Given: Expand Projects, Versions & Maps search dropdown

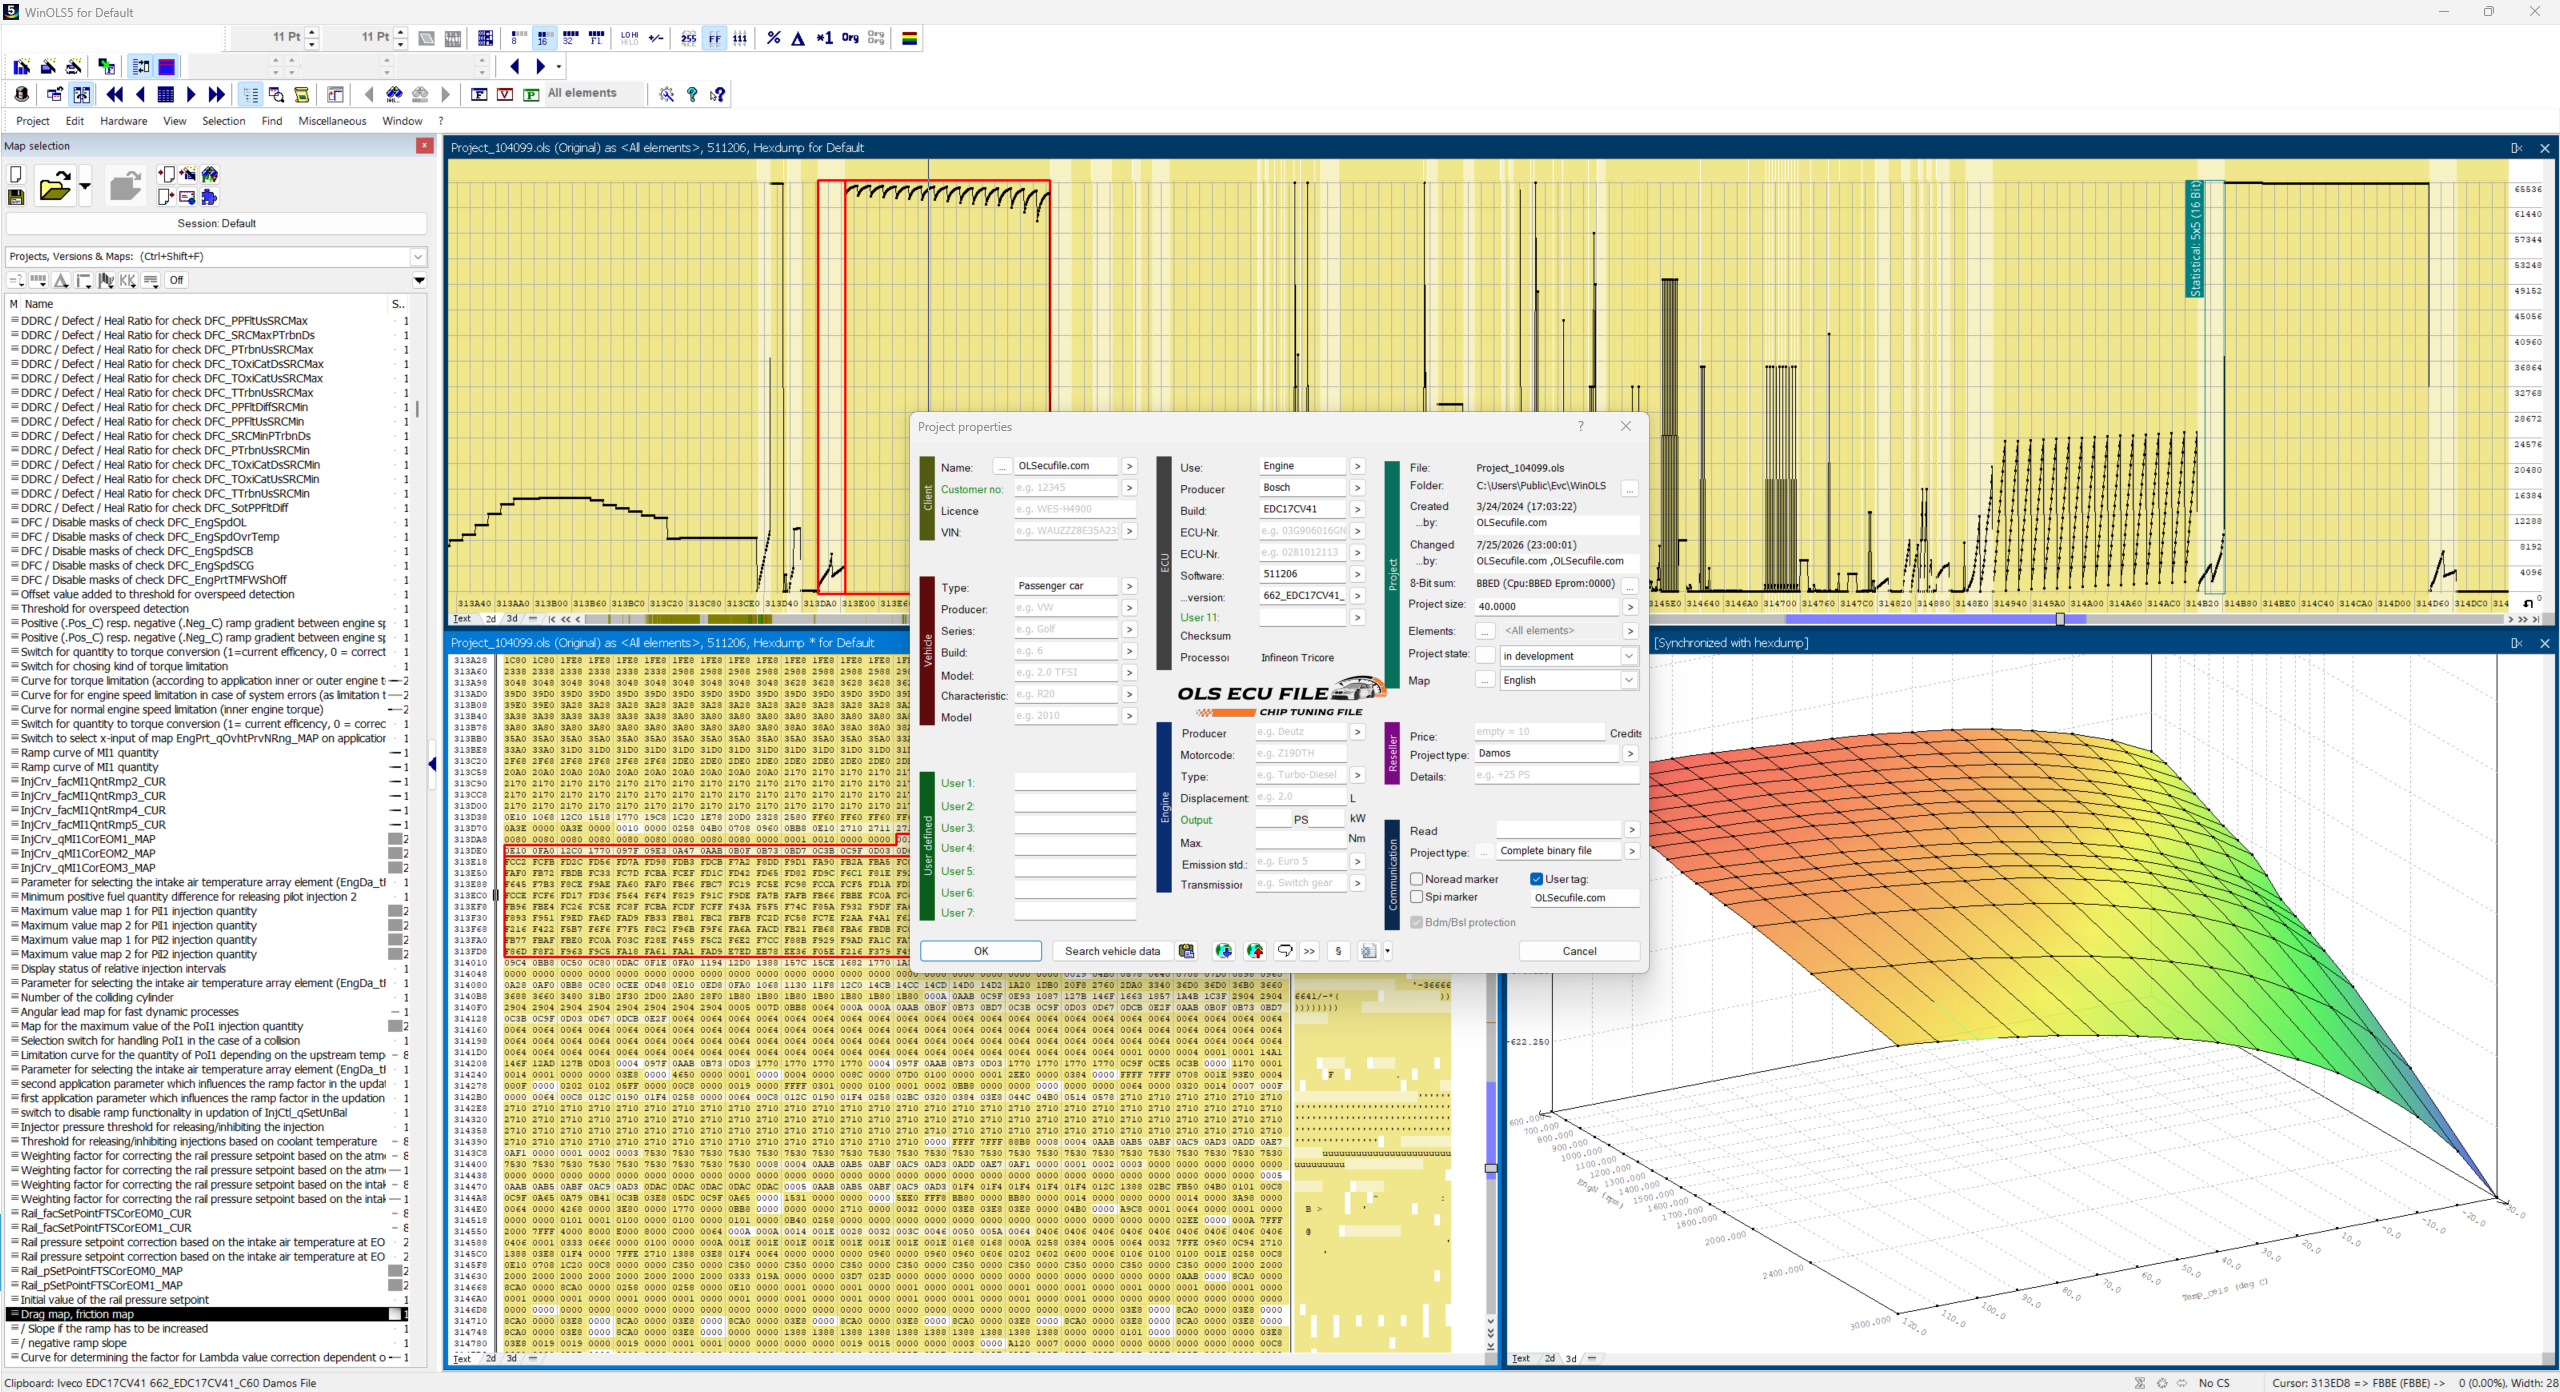Looking at the screenshot, I should (419, 257).
